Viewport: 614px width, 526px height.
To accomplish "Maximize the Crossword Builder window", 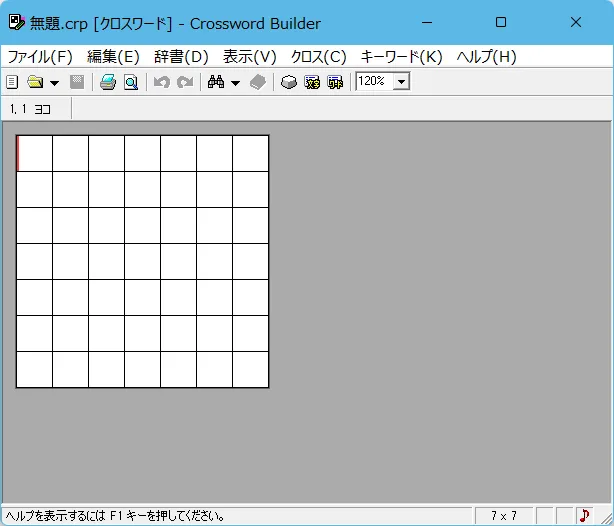I will point(501,22).
